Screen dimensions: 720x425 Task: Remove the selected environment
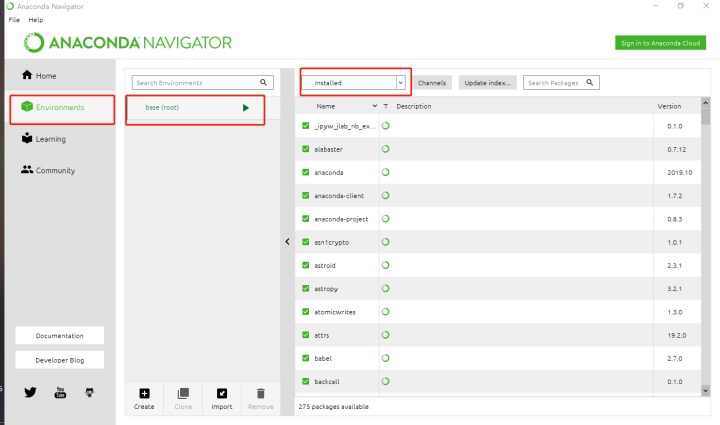260,398
